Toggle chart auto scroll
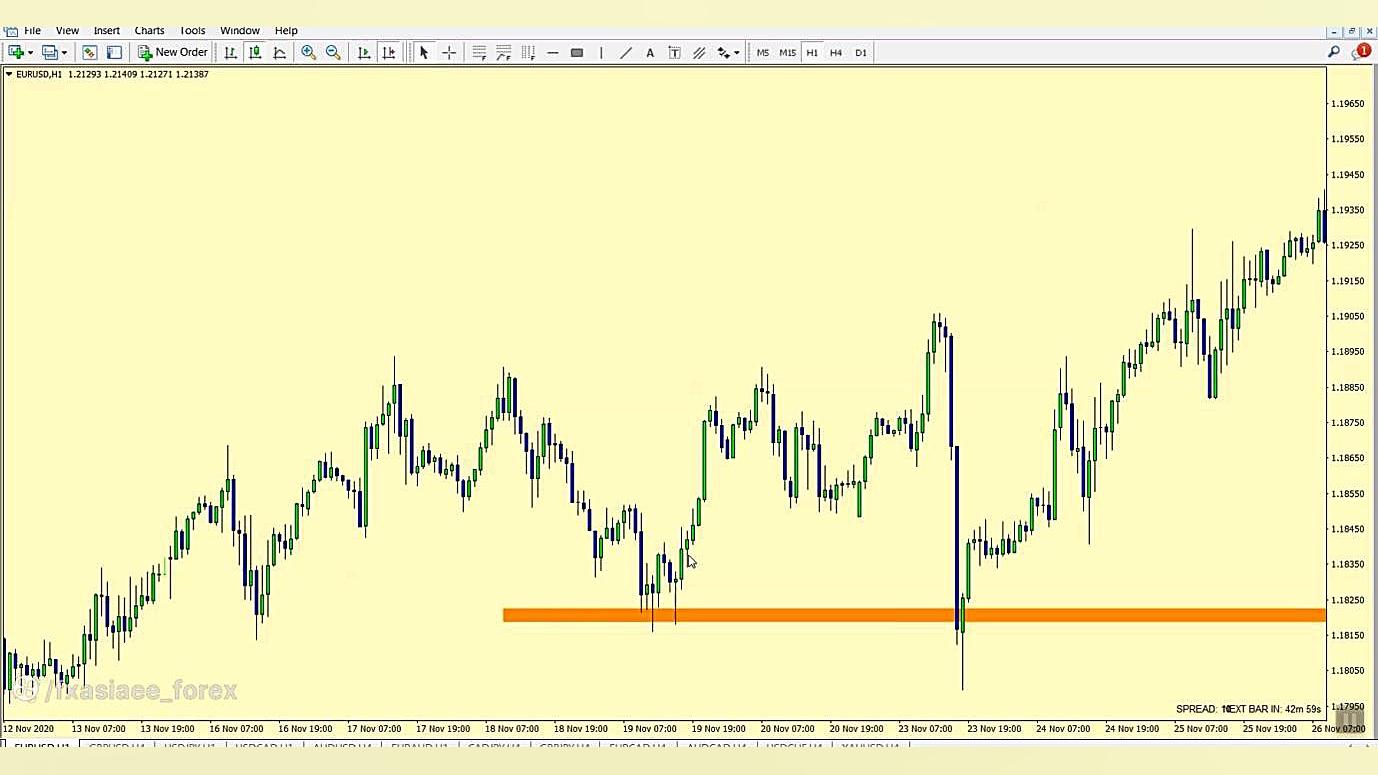1378x775 pixels. [x=364, y=52]
